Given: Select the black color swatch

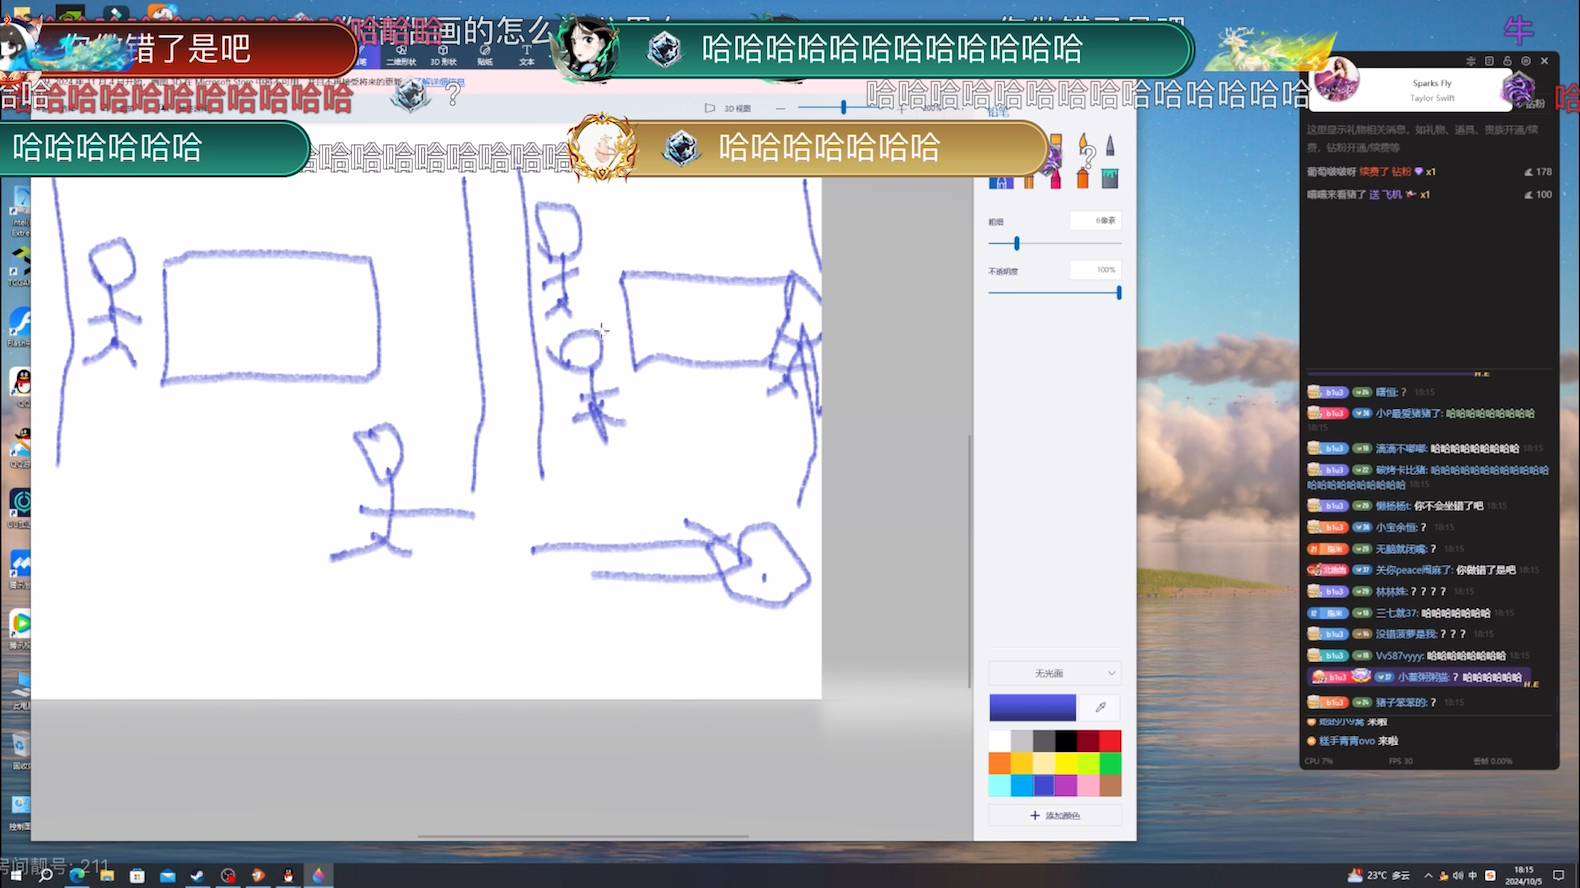Looking at the screenshot, I should [x=1066, y=741].
